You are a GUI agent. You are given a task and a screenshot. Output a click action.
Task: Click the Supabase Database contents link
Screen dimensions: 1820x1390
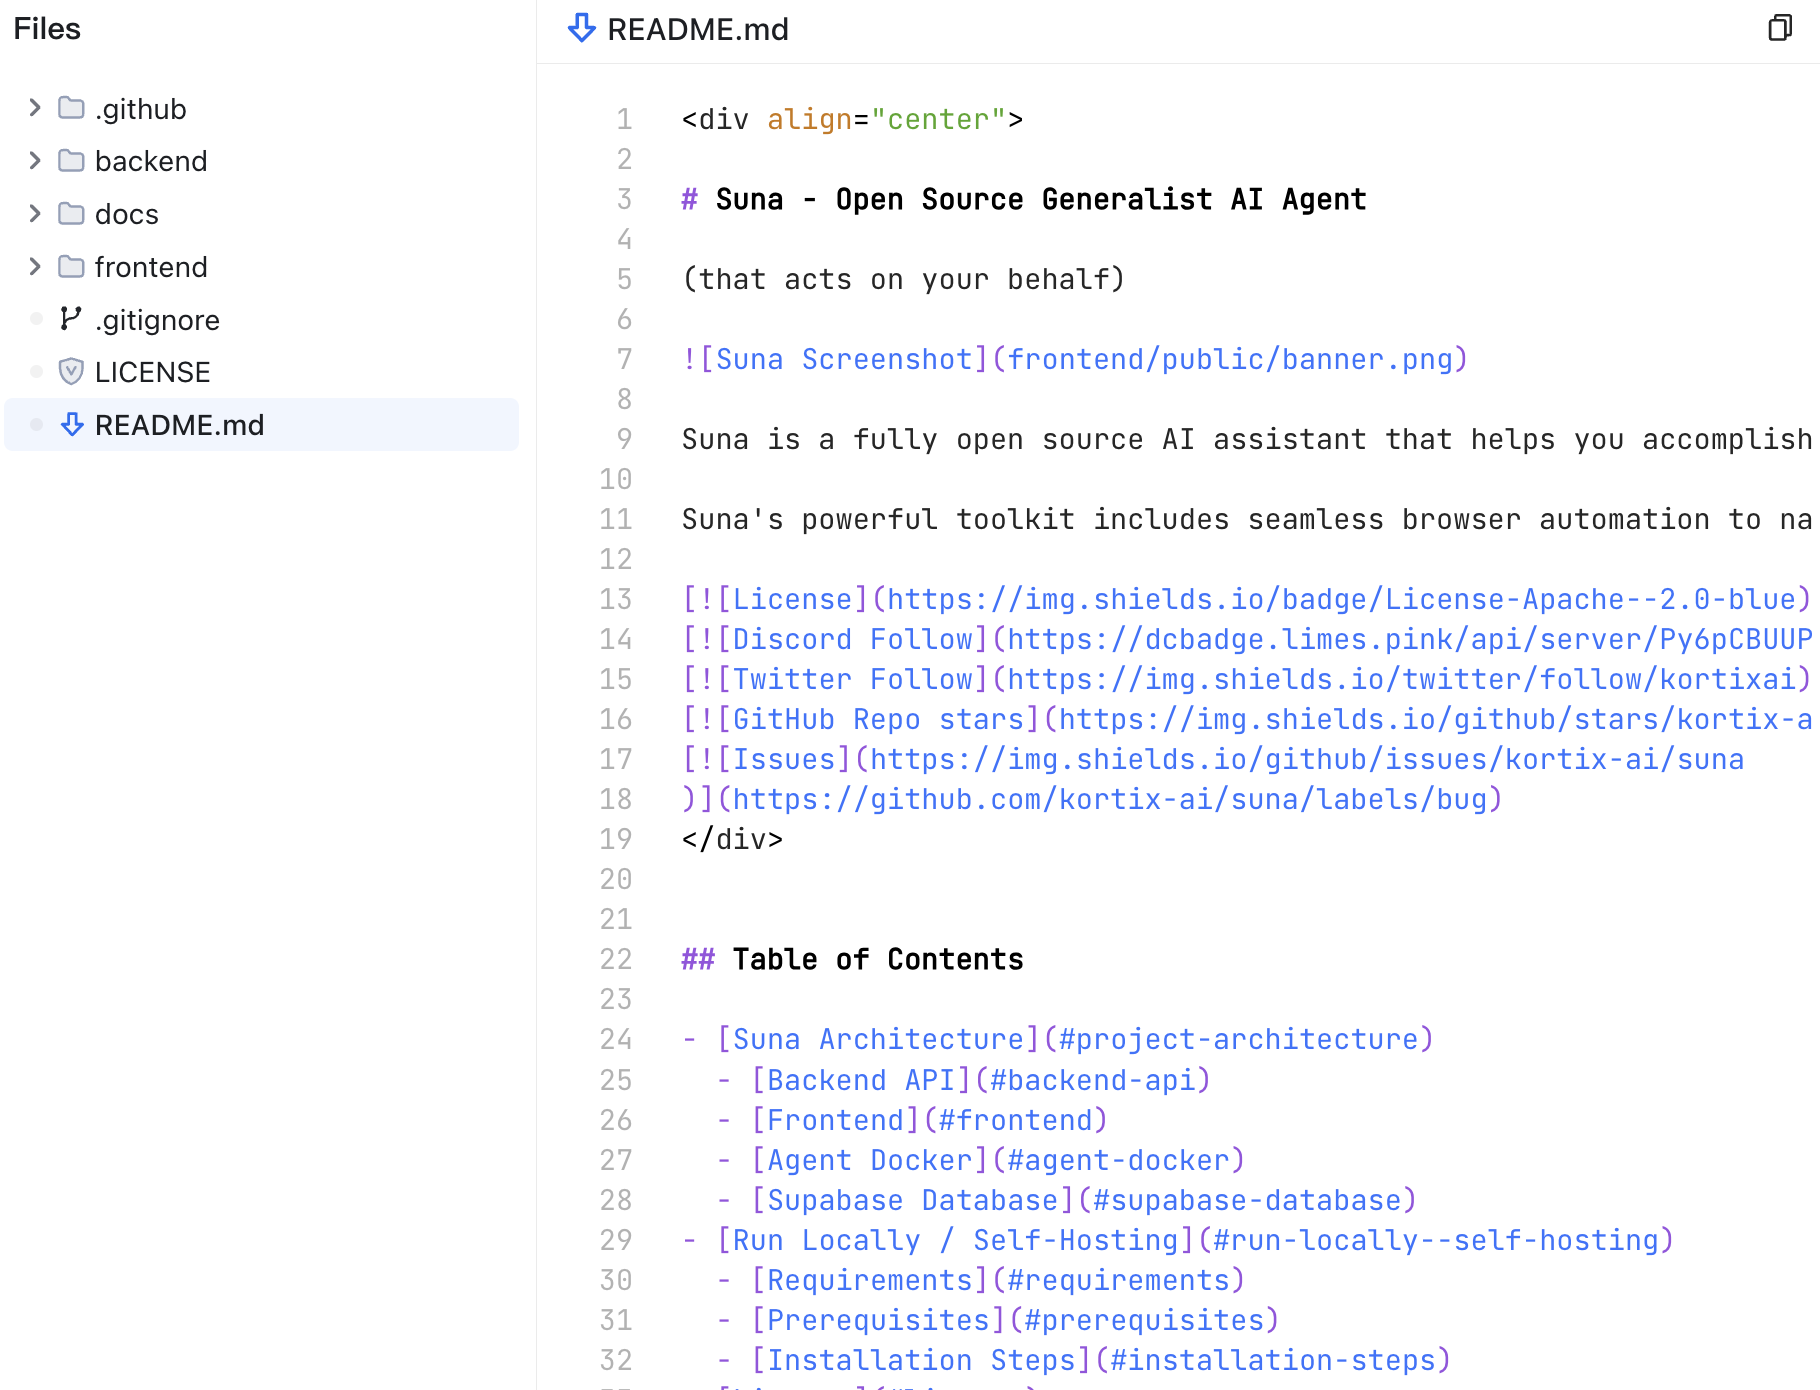[1084, 1200]
